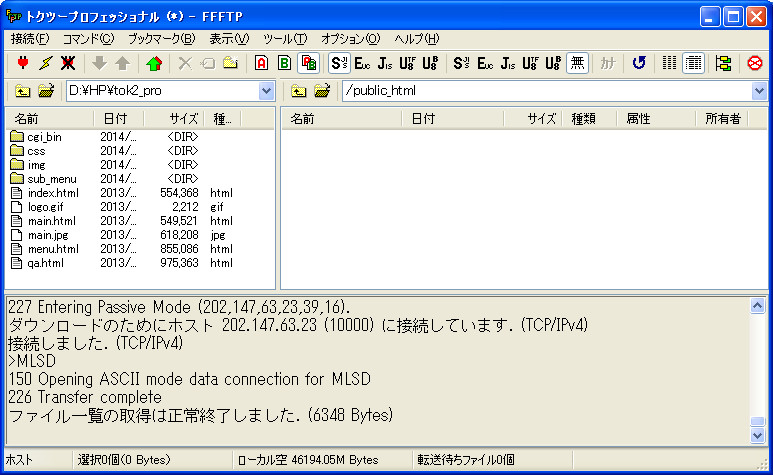
Task: Toggle ASCII transfer mode (A) button
Action: [x=261, y=63]
